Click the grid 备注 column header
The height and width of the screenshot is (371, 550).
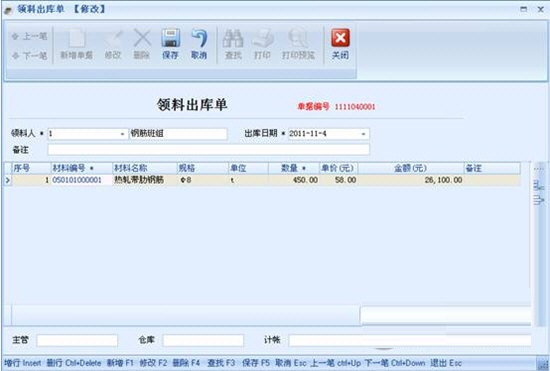point(492,168)
